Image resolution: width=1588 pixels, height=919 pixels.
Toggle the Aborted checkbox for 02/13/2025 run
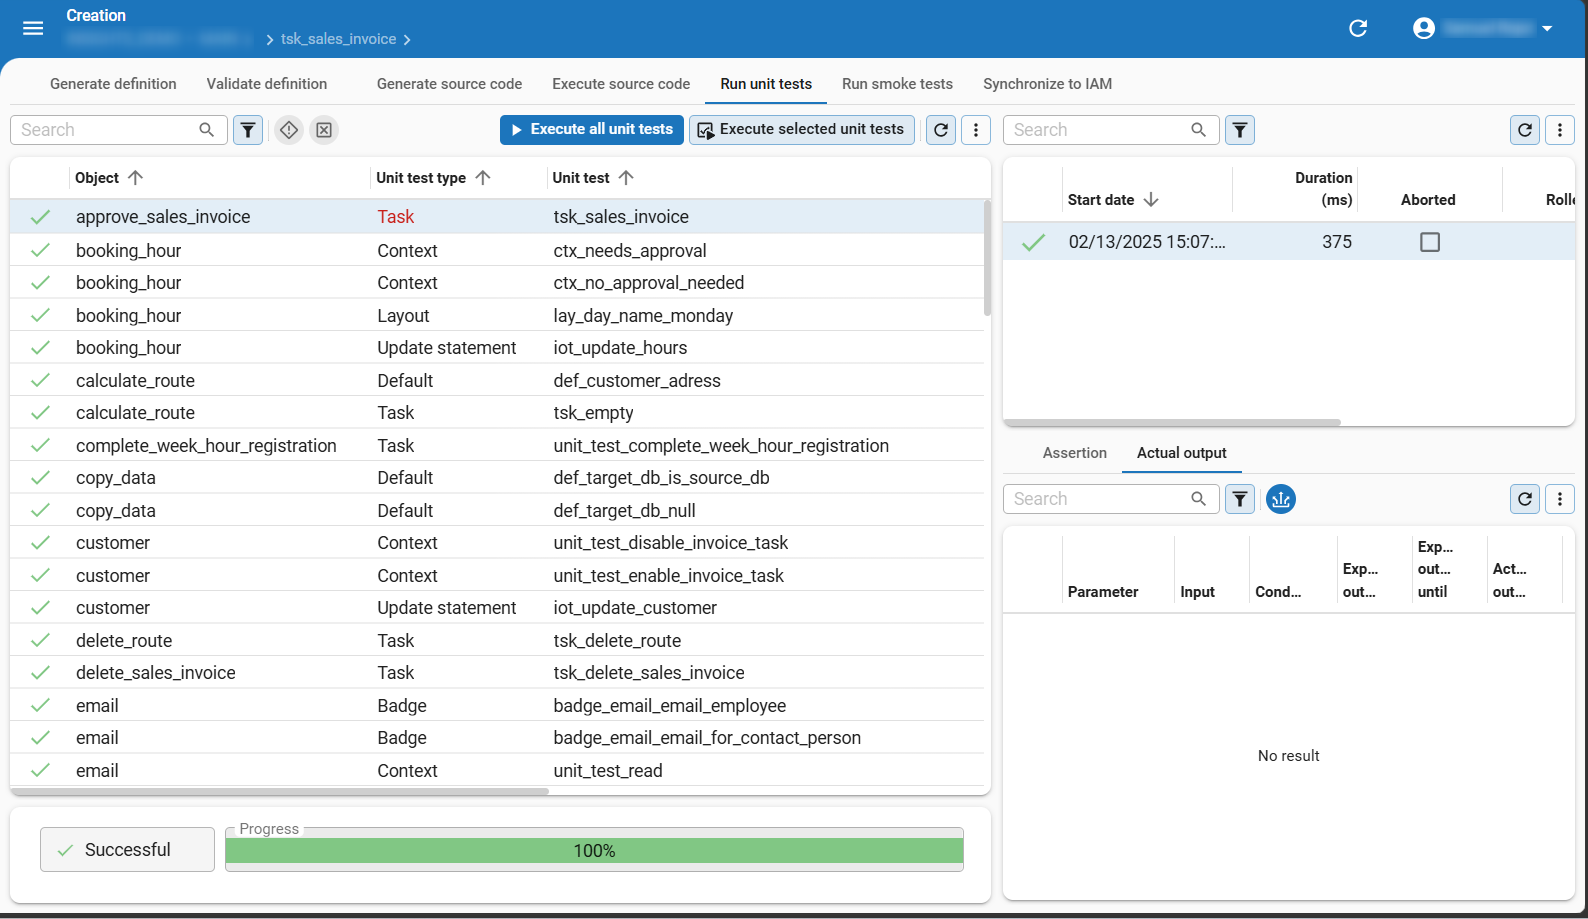(1430, 242)
